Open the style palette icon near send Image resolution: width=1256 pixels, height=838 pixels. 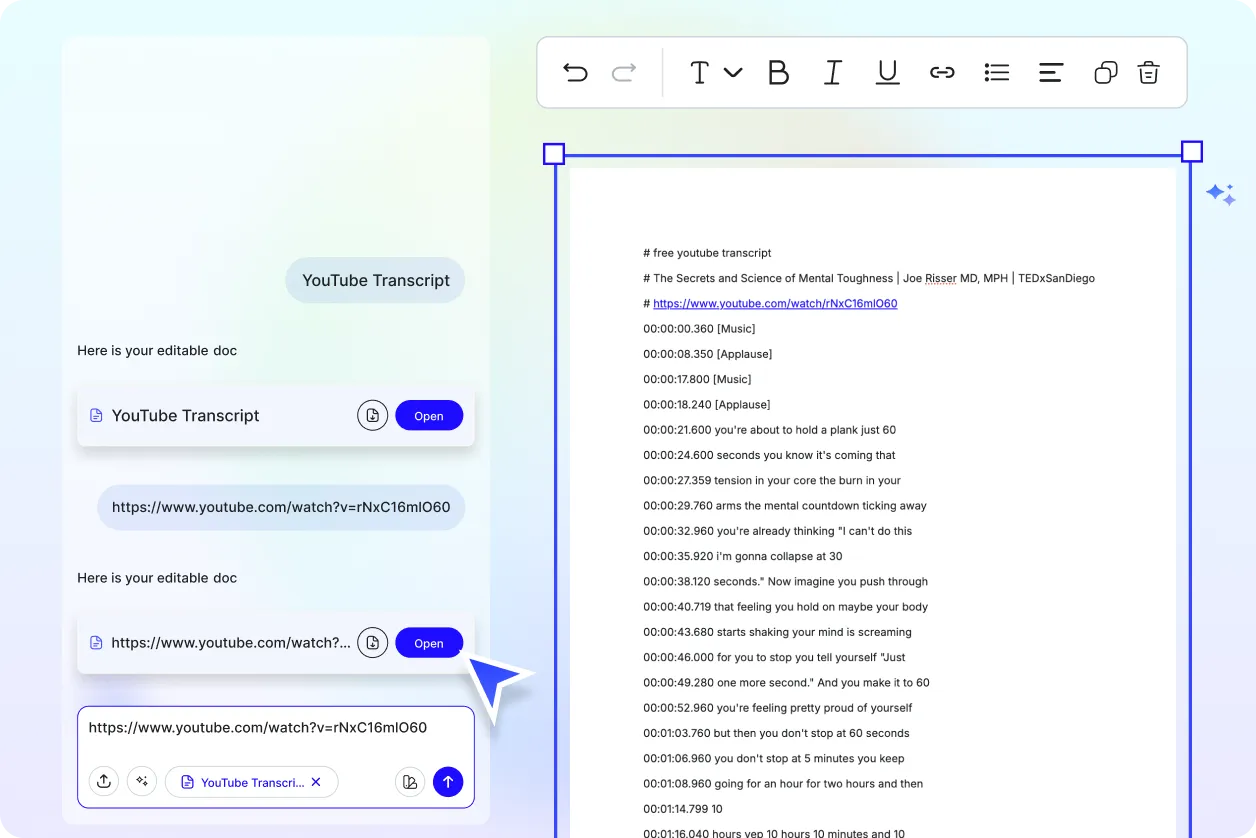coord(410,781)
